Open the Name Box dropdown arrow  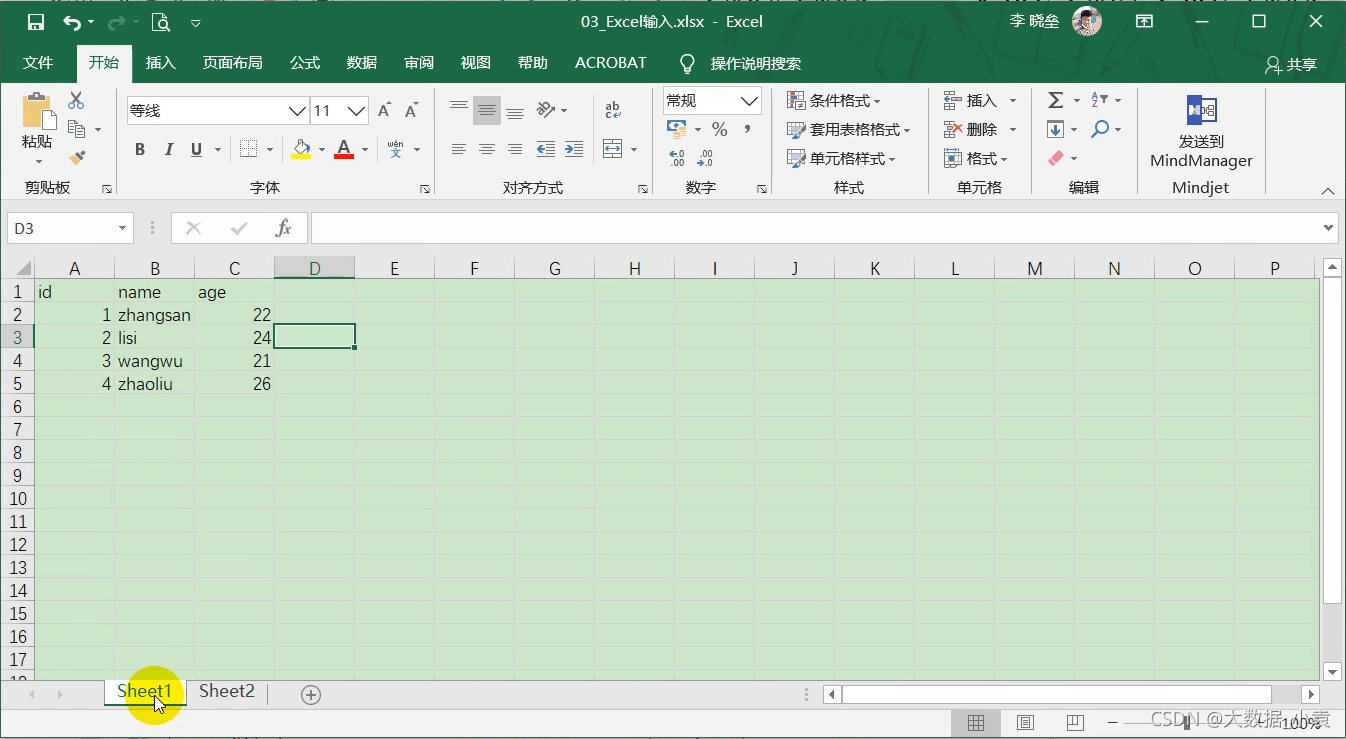[122, 228]
